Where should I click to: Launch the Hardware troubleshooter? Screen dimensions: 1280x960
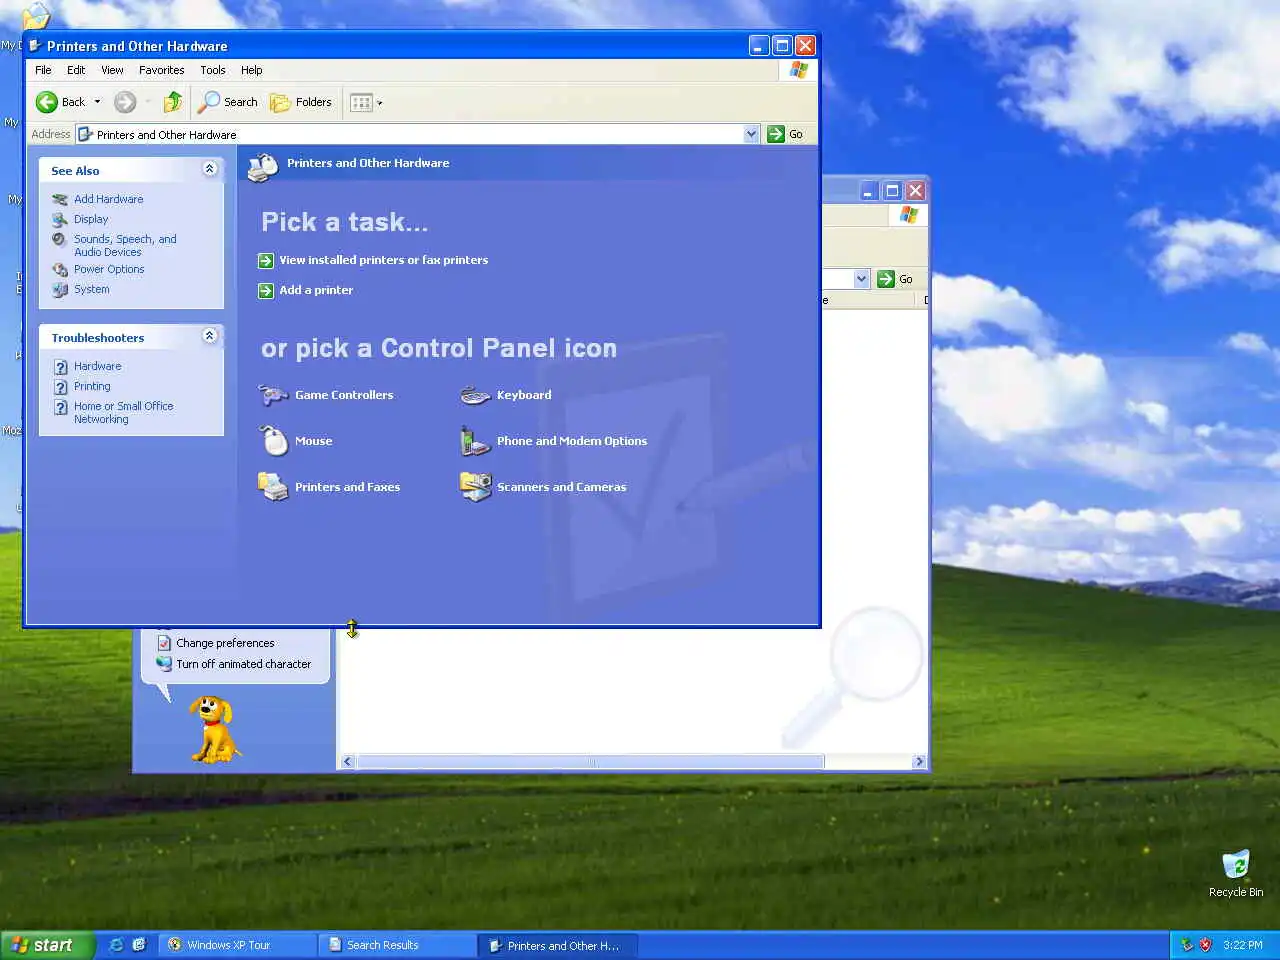tap(97, 366)
